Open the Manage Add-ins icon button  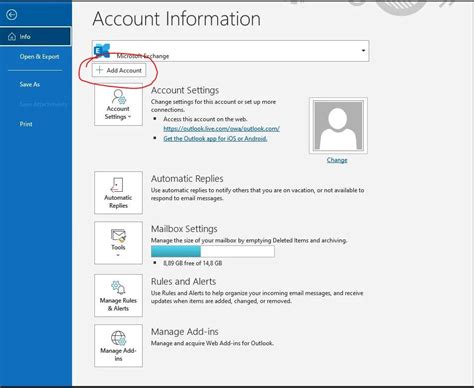tap(118, 346)
